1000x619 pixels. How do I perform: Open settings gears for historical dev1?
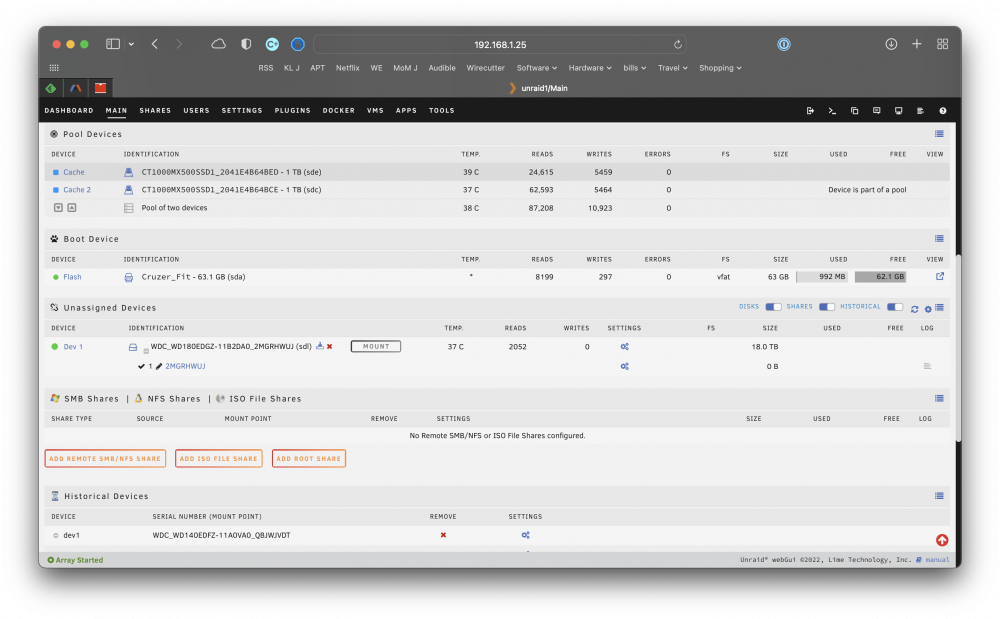[526, 535]
